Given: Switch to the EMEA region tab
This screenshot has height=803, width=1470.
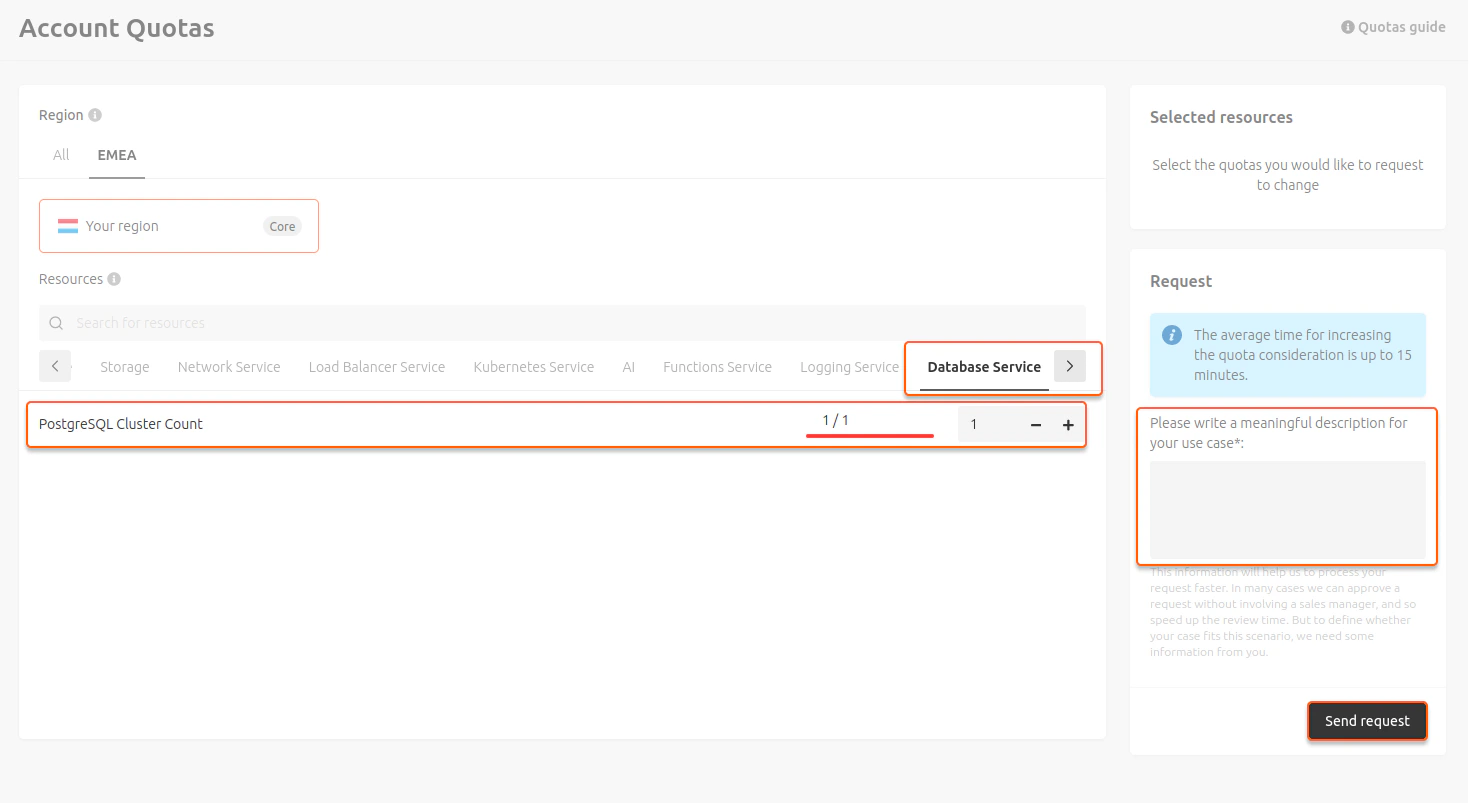Looking at the screenshot, I should click(116, 154).
